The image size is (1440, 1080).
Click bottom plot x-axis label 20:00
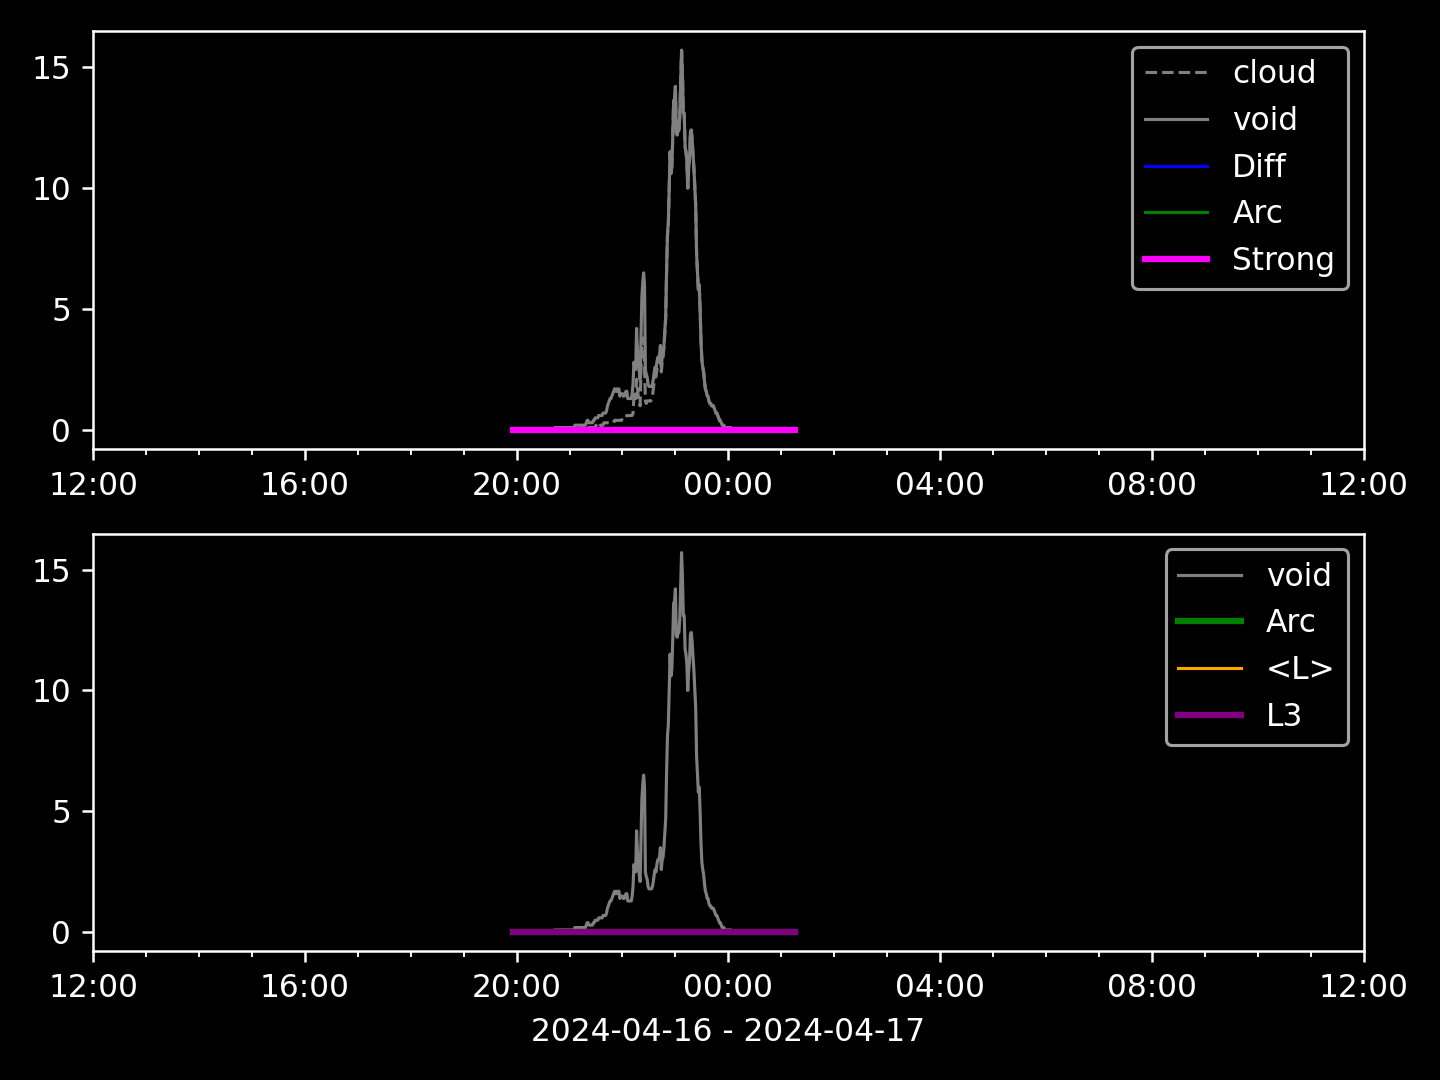tap(516, 987)
